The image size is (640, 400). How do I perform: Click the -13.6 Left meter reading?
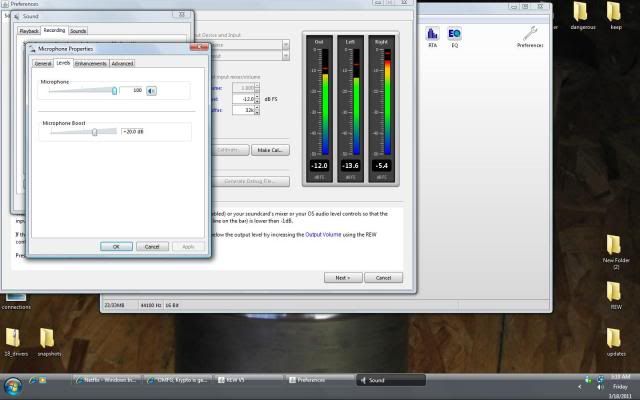point(350,166)
